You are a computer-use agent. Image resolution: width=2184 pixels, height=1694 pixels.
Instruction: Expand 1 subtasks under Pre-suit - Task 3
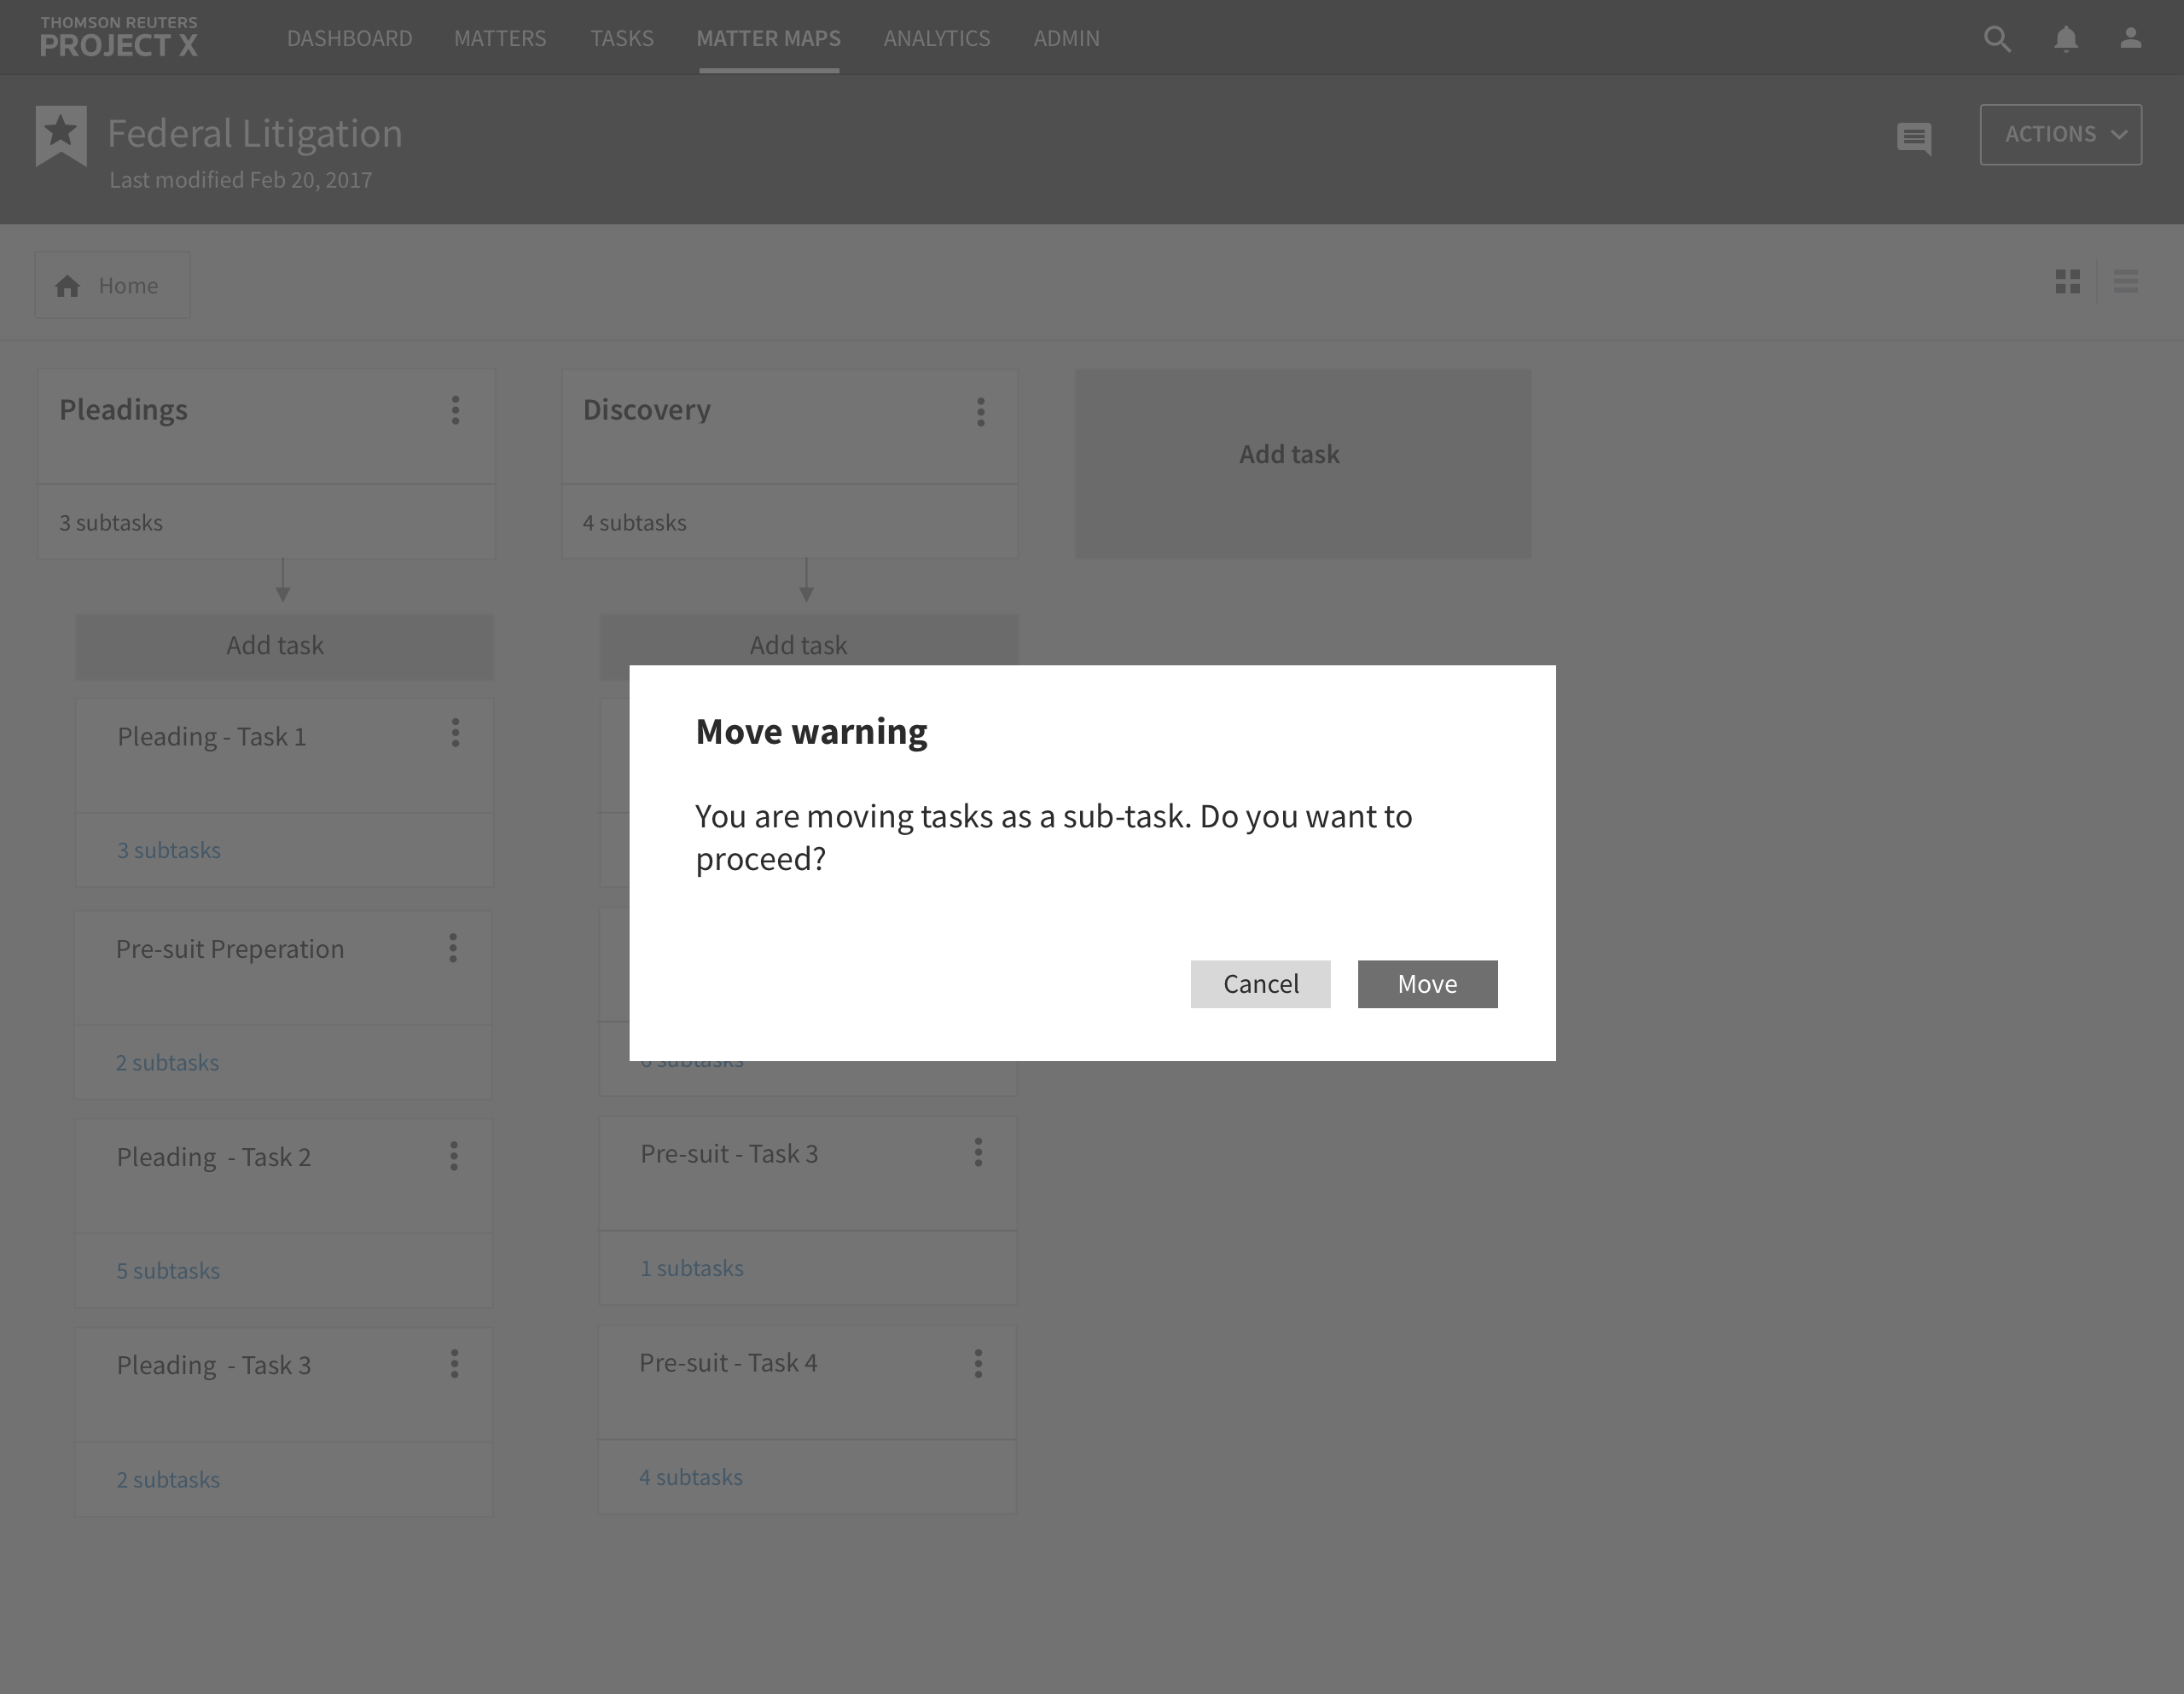[x=692, y=1268]
